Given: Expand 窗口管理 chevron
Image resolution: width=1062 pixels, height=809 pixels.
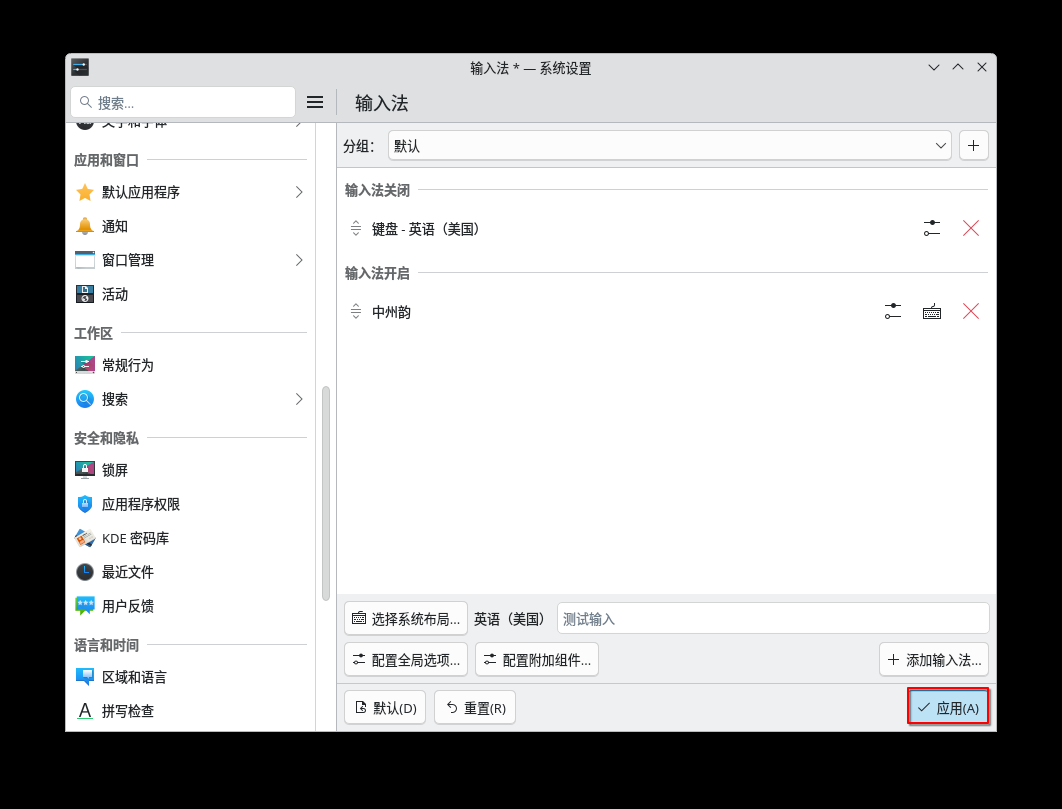Looking at the screenshot, I should point(298,260).
